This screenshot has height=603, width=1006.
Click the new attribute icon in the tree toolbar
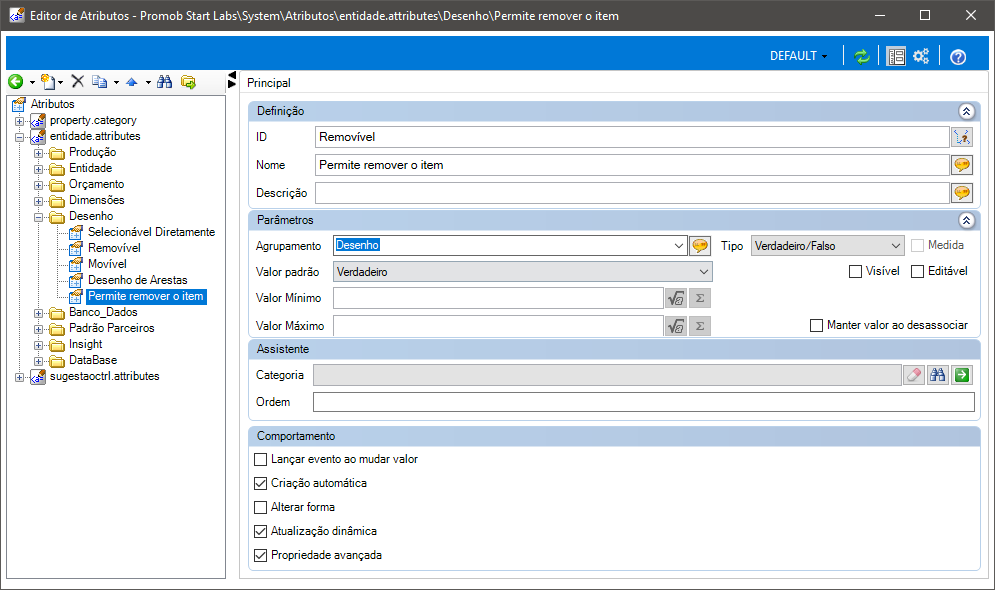click(48, 81)
